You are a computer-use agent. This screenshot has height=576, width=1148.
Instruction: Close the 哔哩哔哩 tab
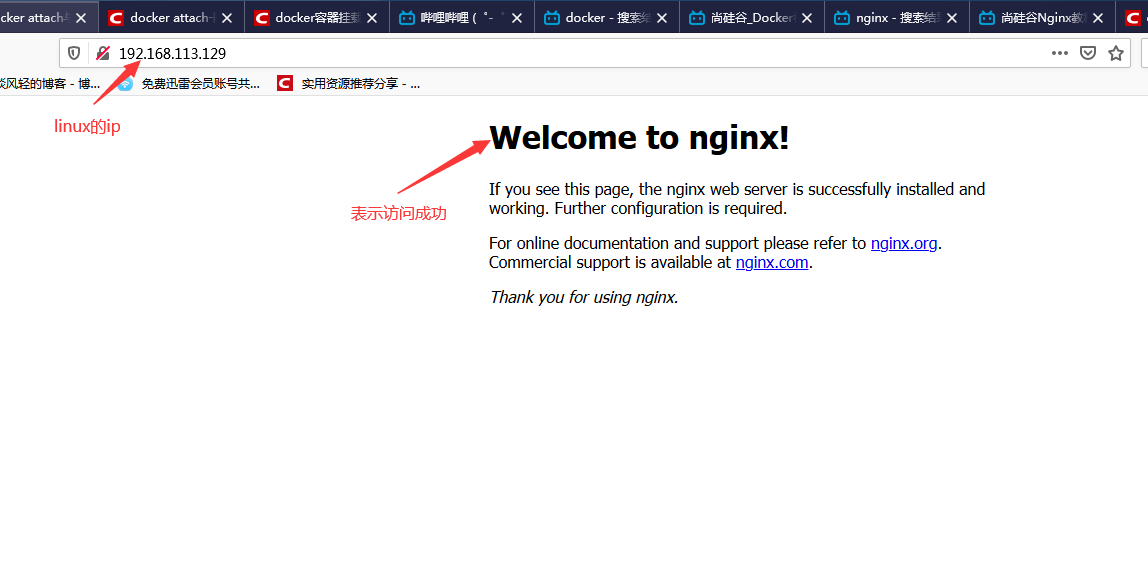coord(517,18)
